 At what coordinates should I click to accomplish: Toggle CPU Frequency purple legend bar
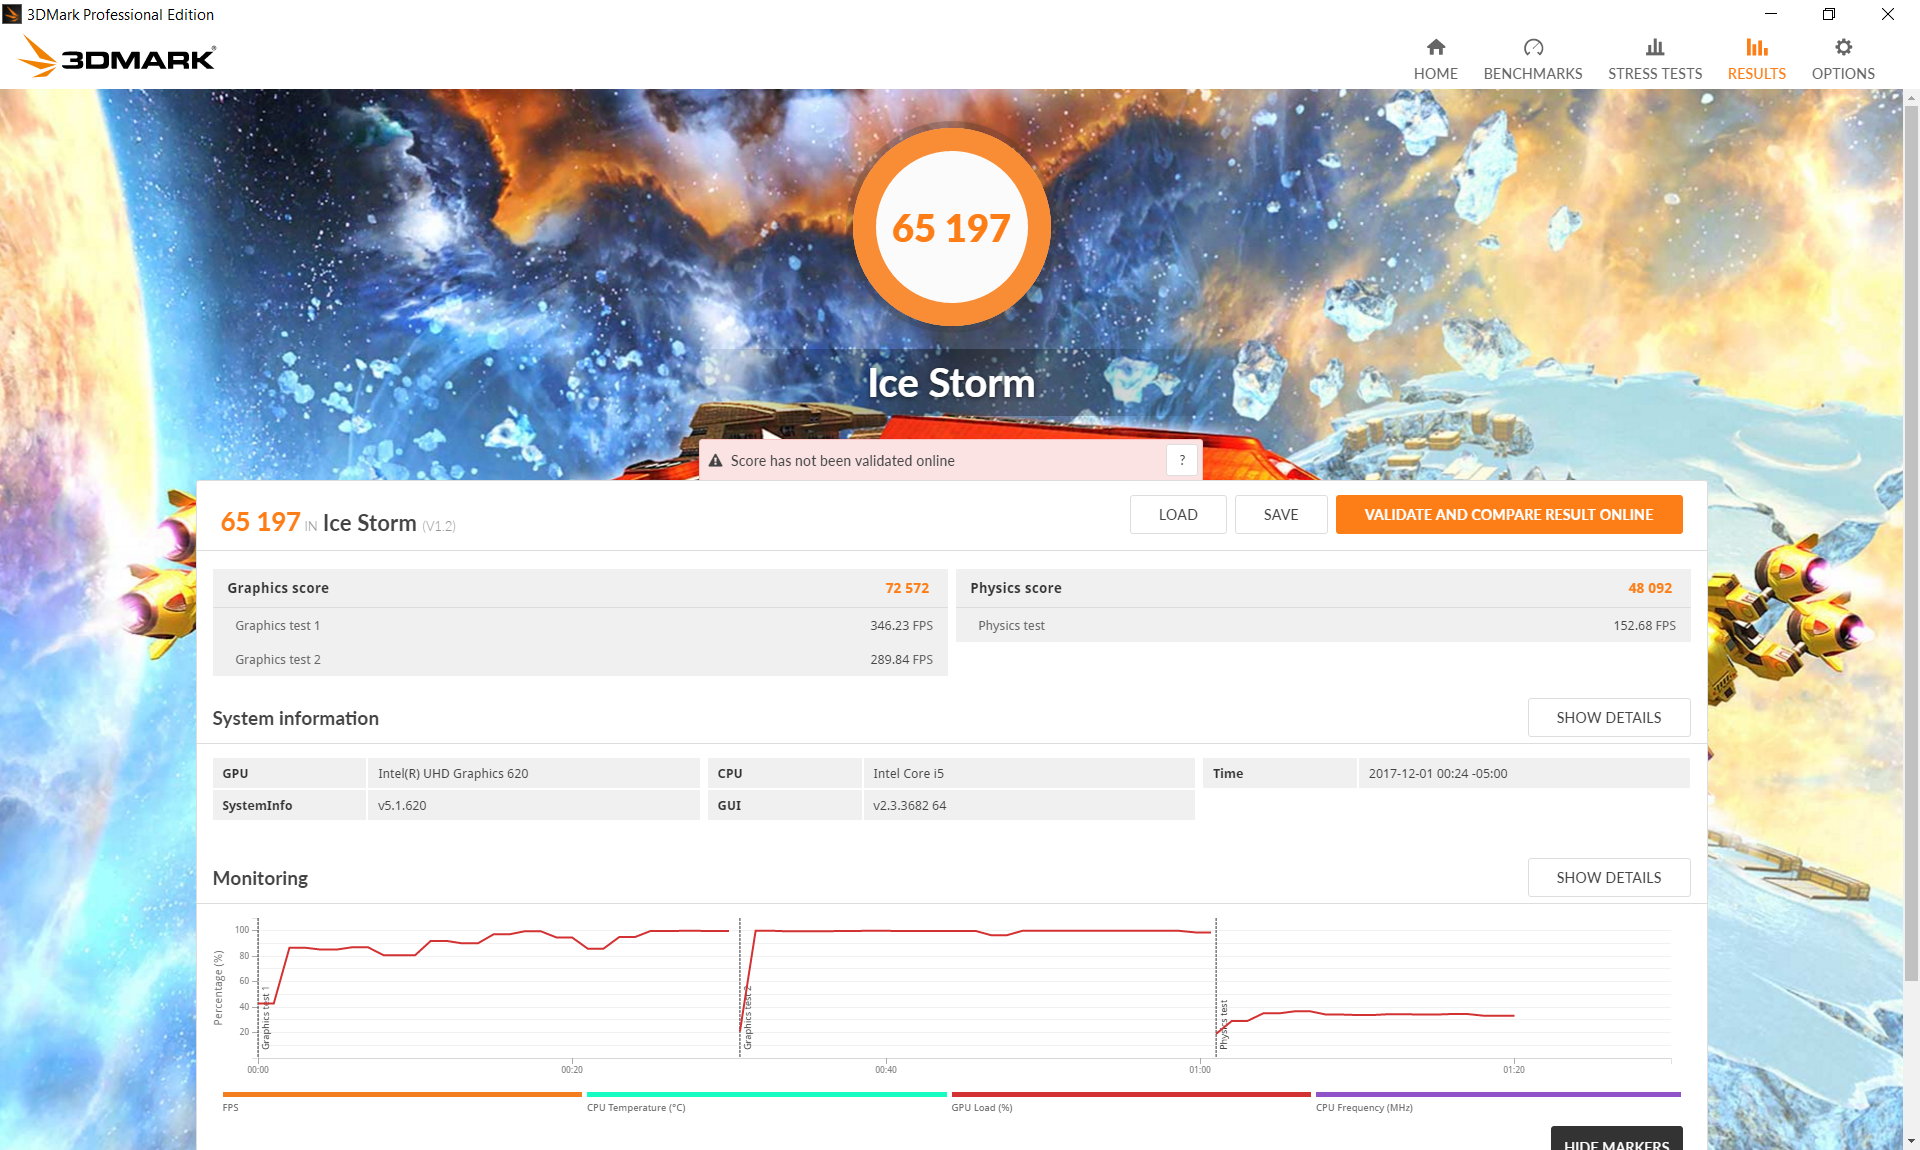click(x=1497, y=1095)
